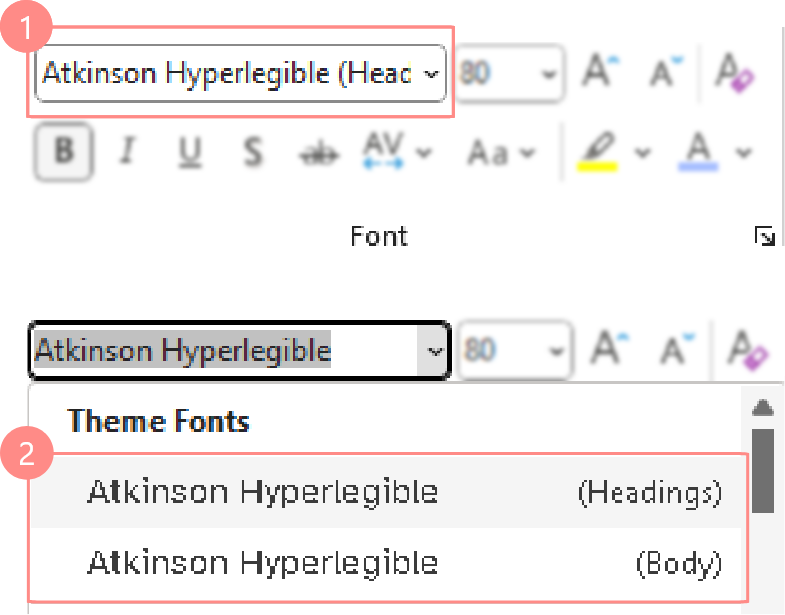Viewport: 785px width, 615px height.
Task: Click the Theme Fonts header text
Action: point(158,421)
